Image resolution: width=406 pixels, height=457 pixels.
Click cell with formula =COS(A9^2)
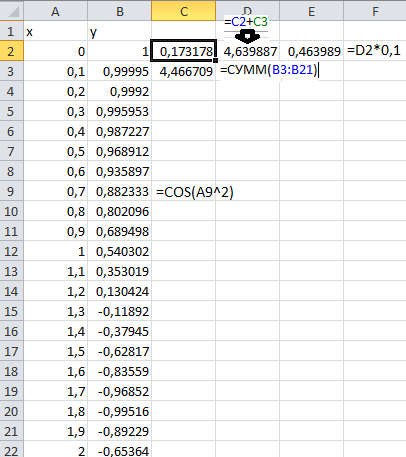click(x=195, y=192)
